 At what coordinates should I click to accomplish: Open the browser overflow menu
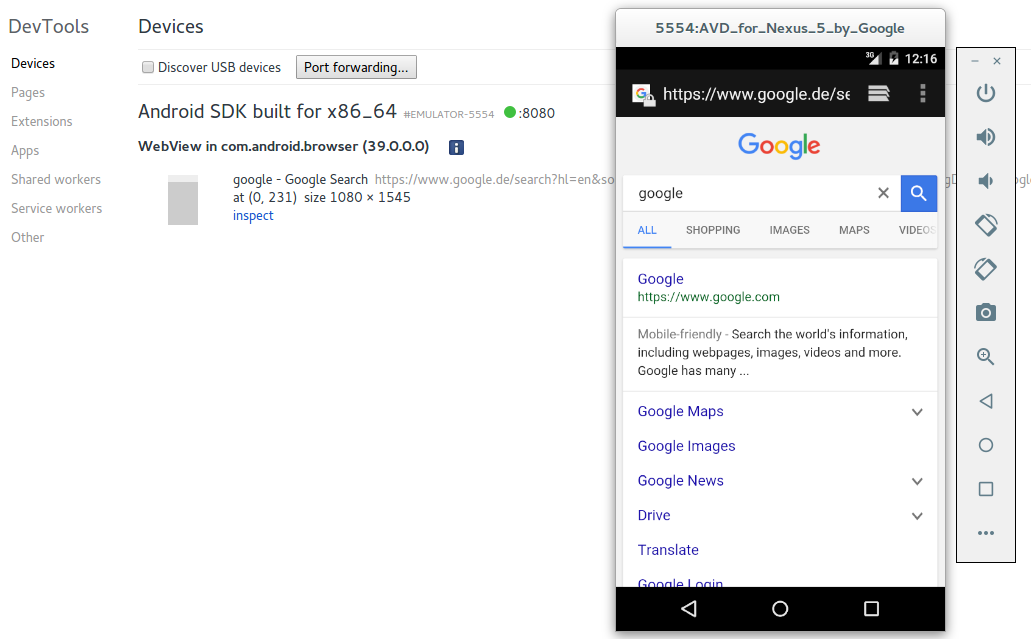point(923,93)
